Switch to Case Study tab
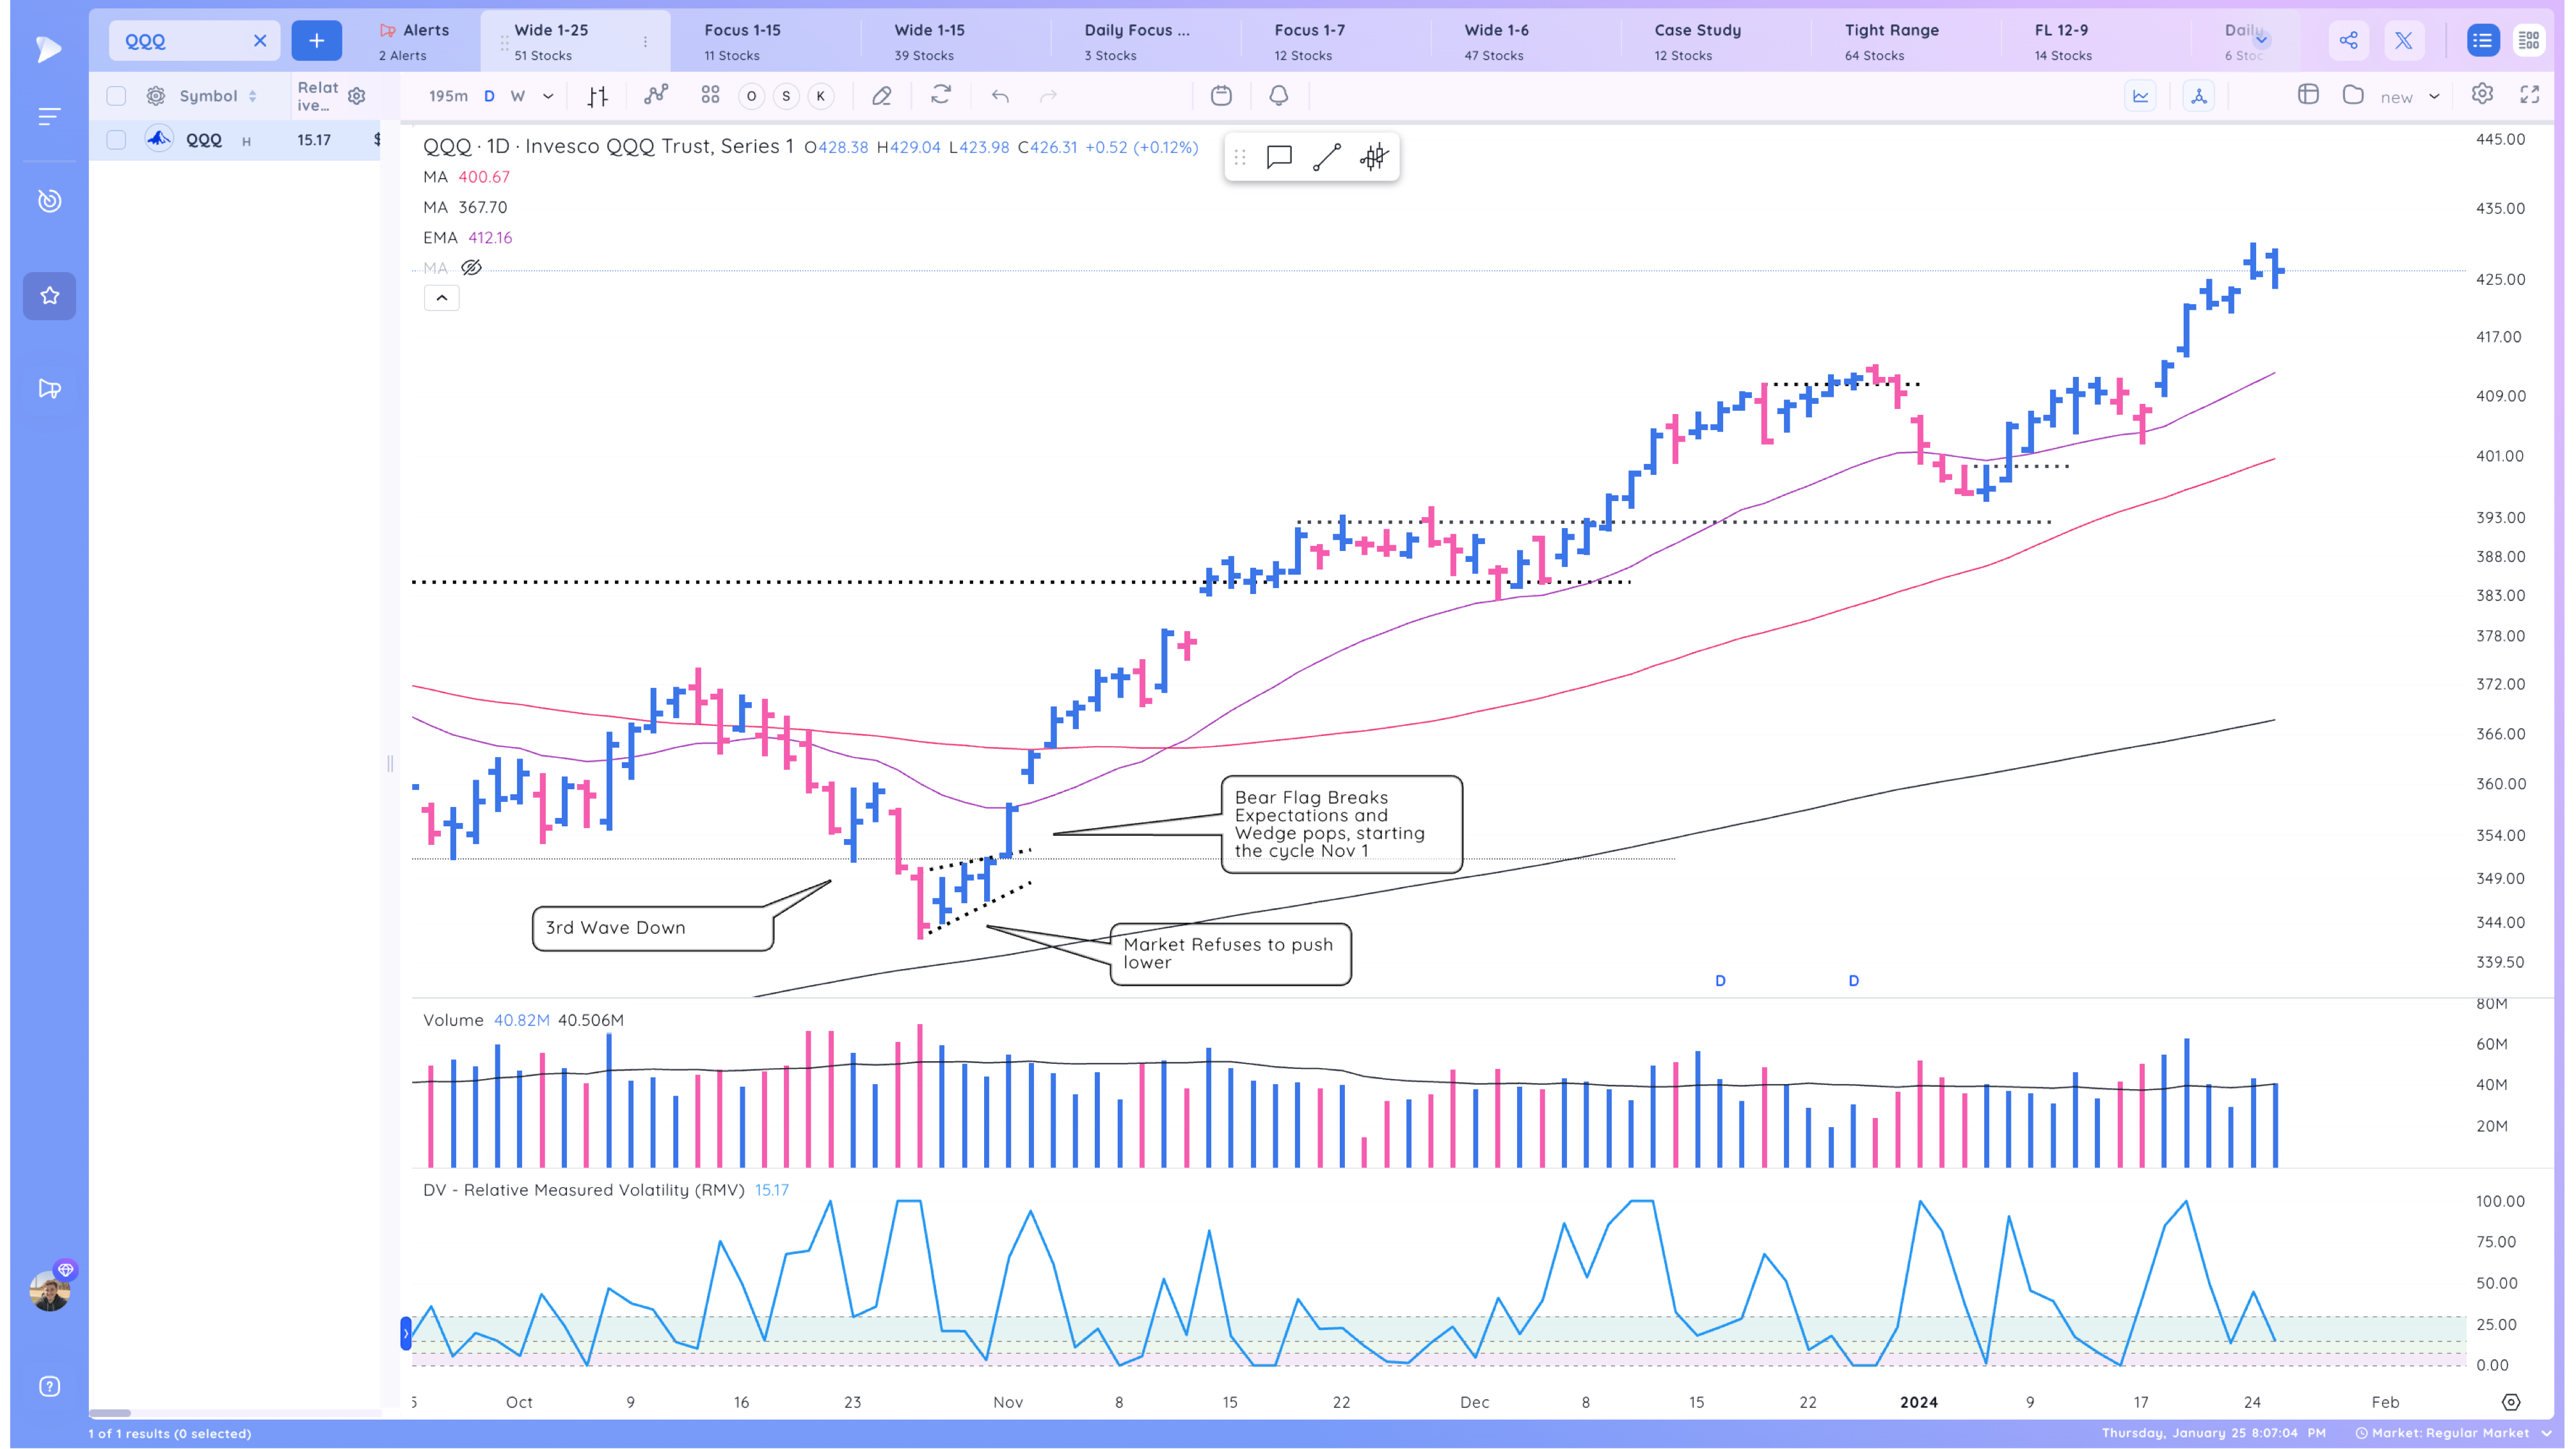The image size is (2576, 1449). 1697,42
